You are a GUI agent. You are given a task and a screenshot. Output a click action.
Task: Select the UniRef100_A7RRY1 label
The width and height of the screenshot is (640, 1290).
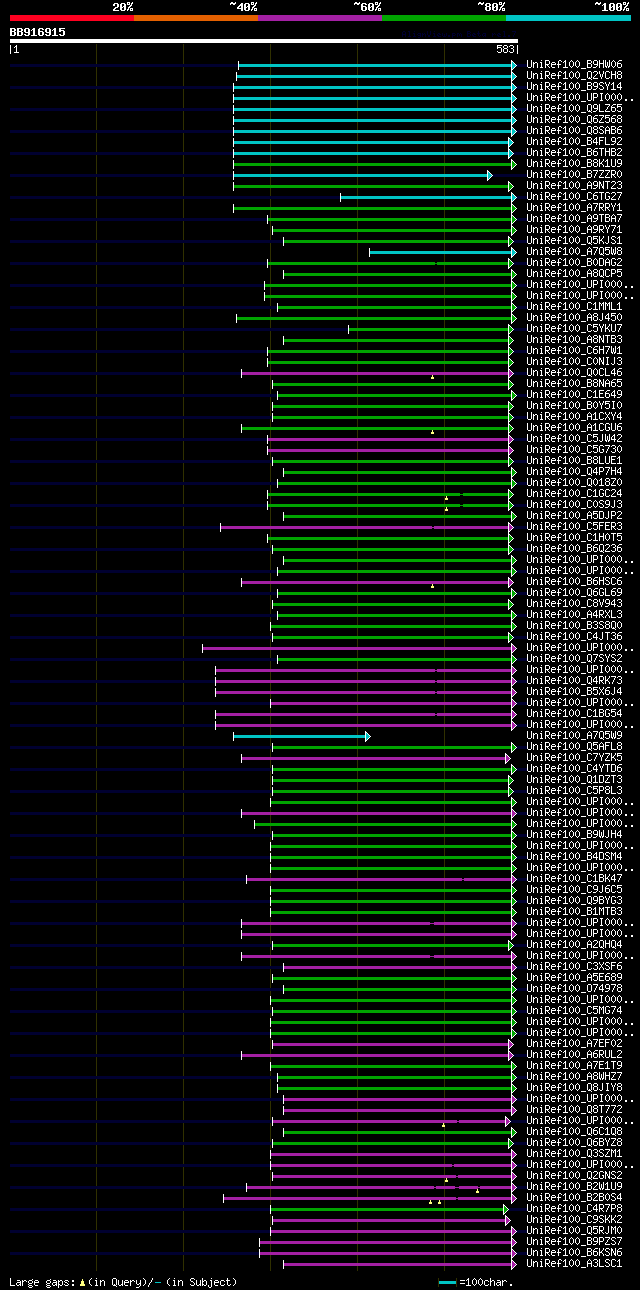tap(573, 207)
